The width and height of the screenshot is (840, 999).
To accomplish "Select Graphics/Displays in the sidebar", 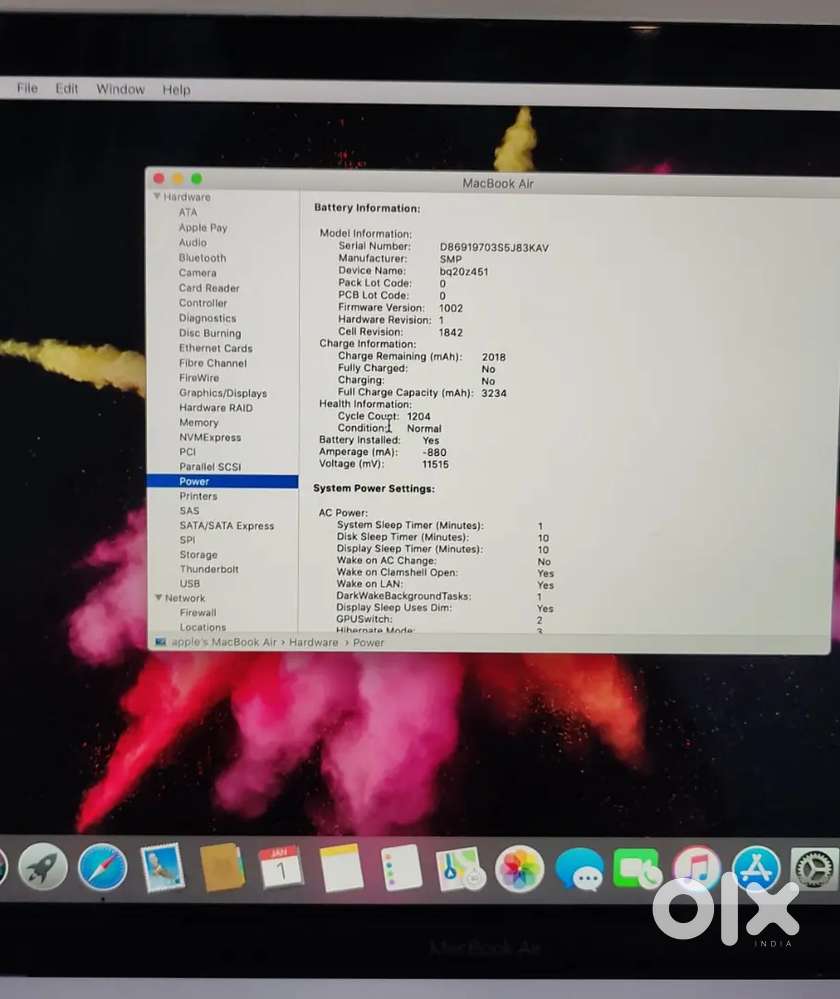I will click(222, 393).
